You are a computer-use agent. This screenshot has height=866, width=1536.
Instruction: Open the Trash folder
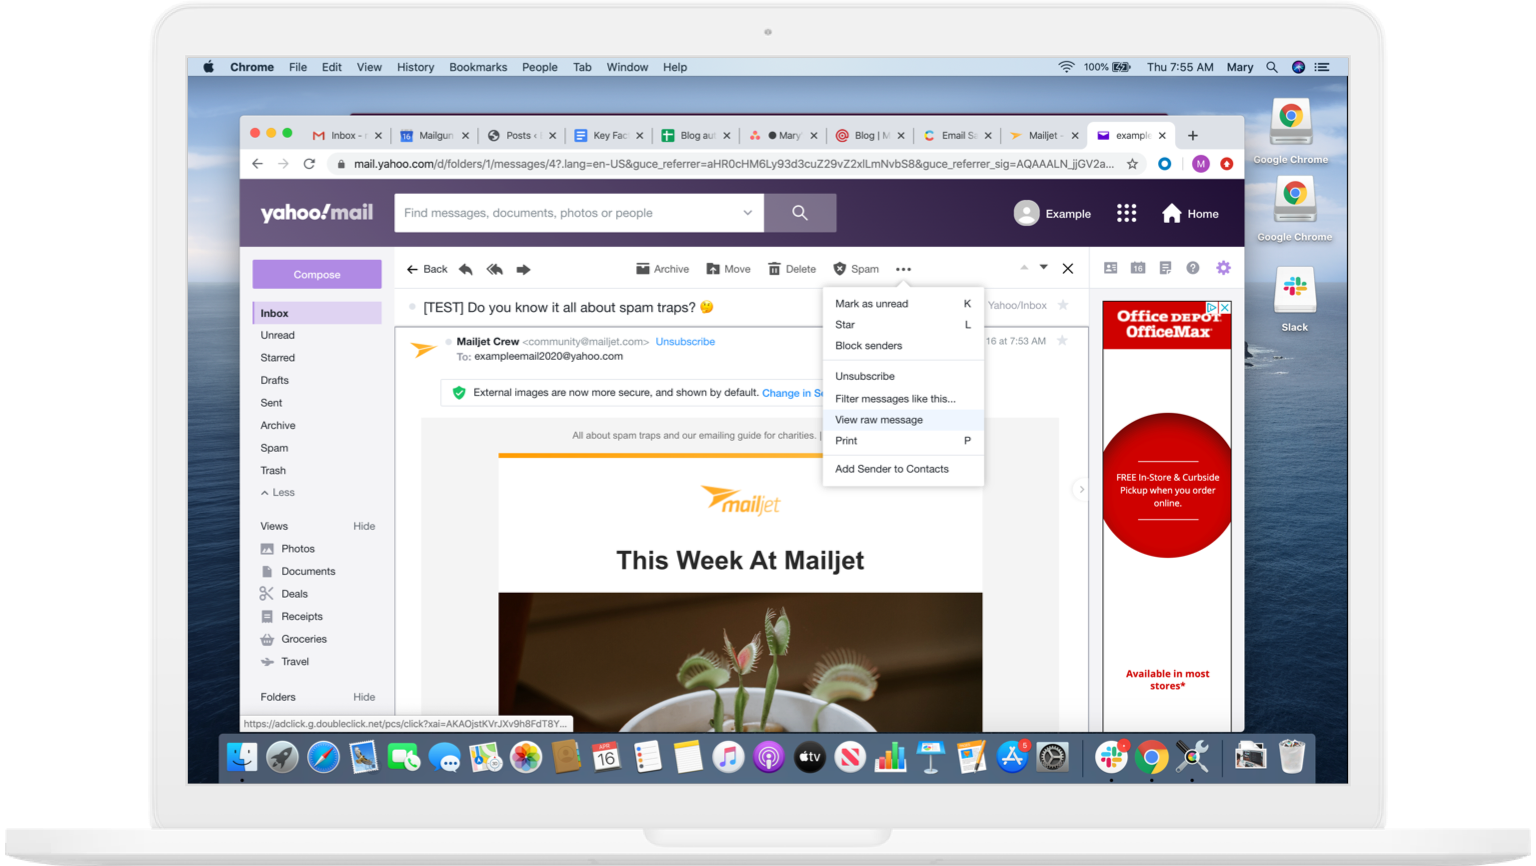tap(274, 470)
